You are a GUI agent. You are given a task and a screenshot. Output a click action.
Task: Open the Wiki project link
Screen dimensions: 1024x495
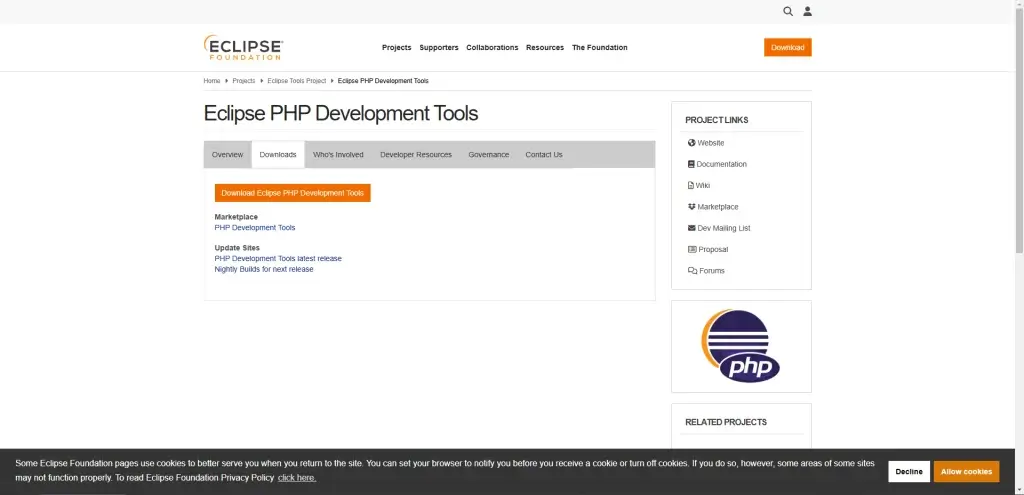[x=703, y=185]
